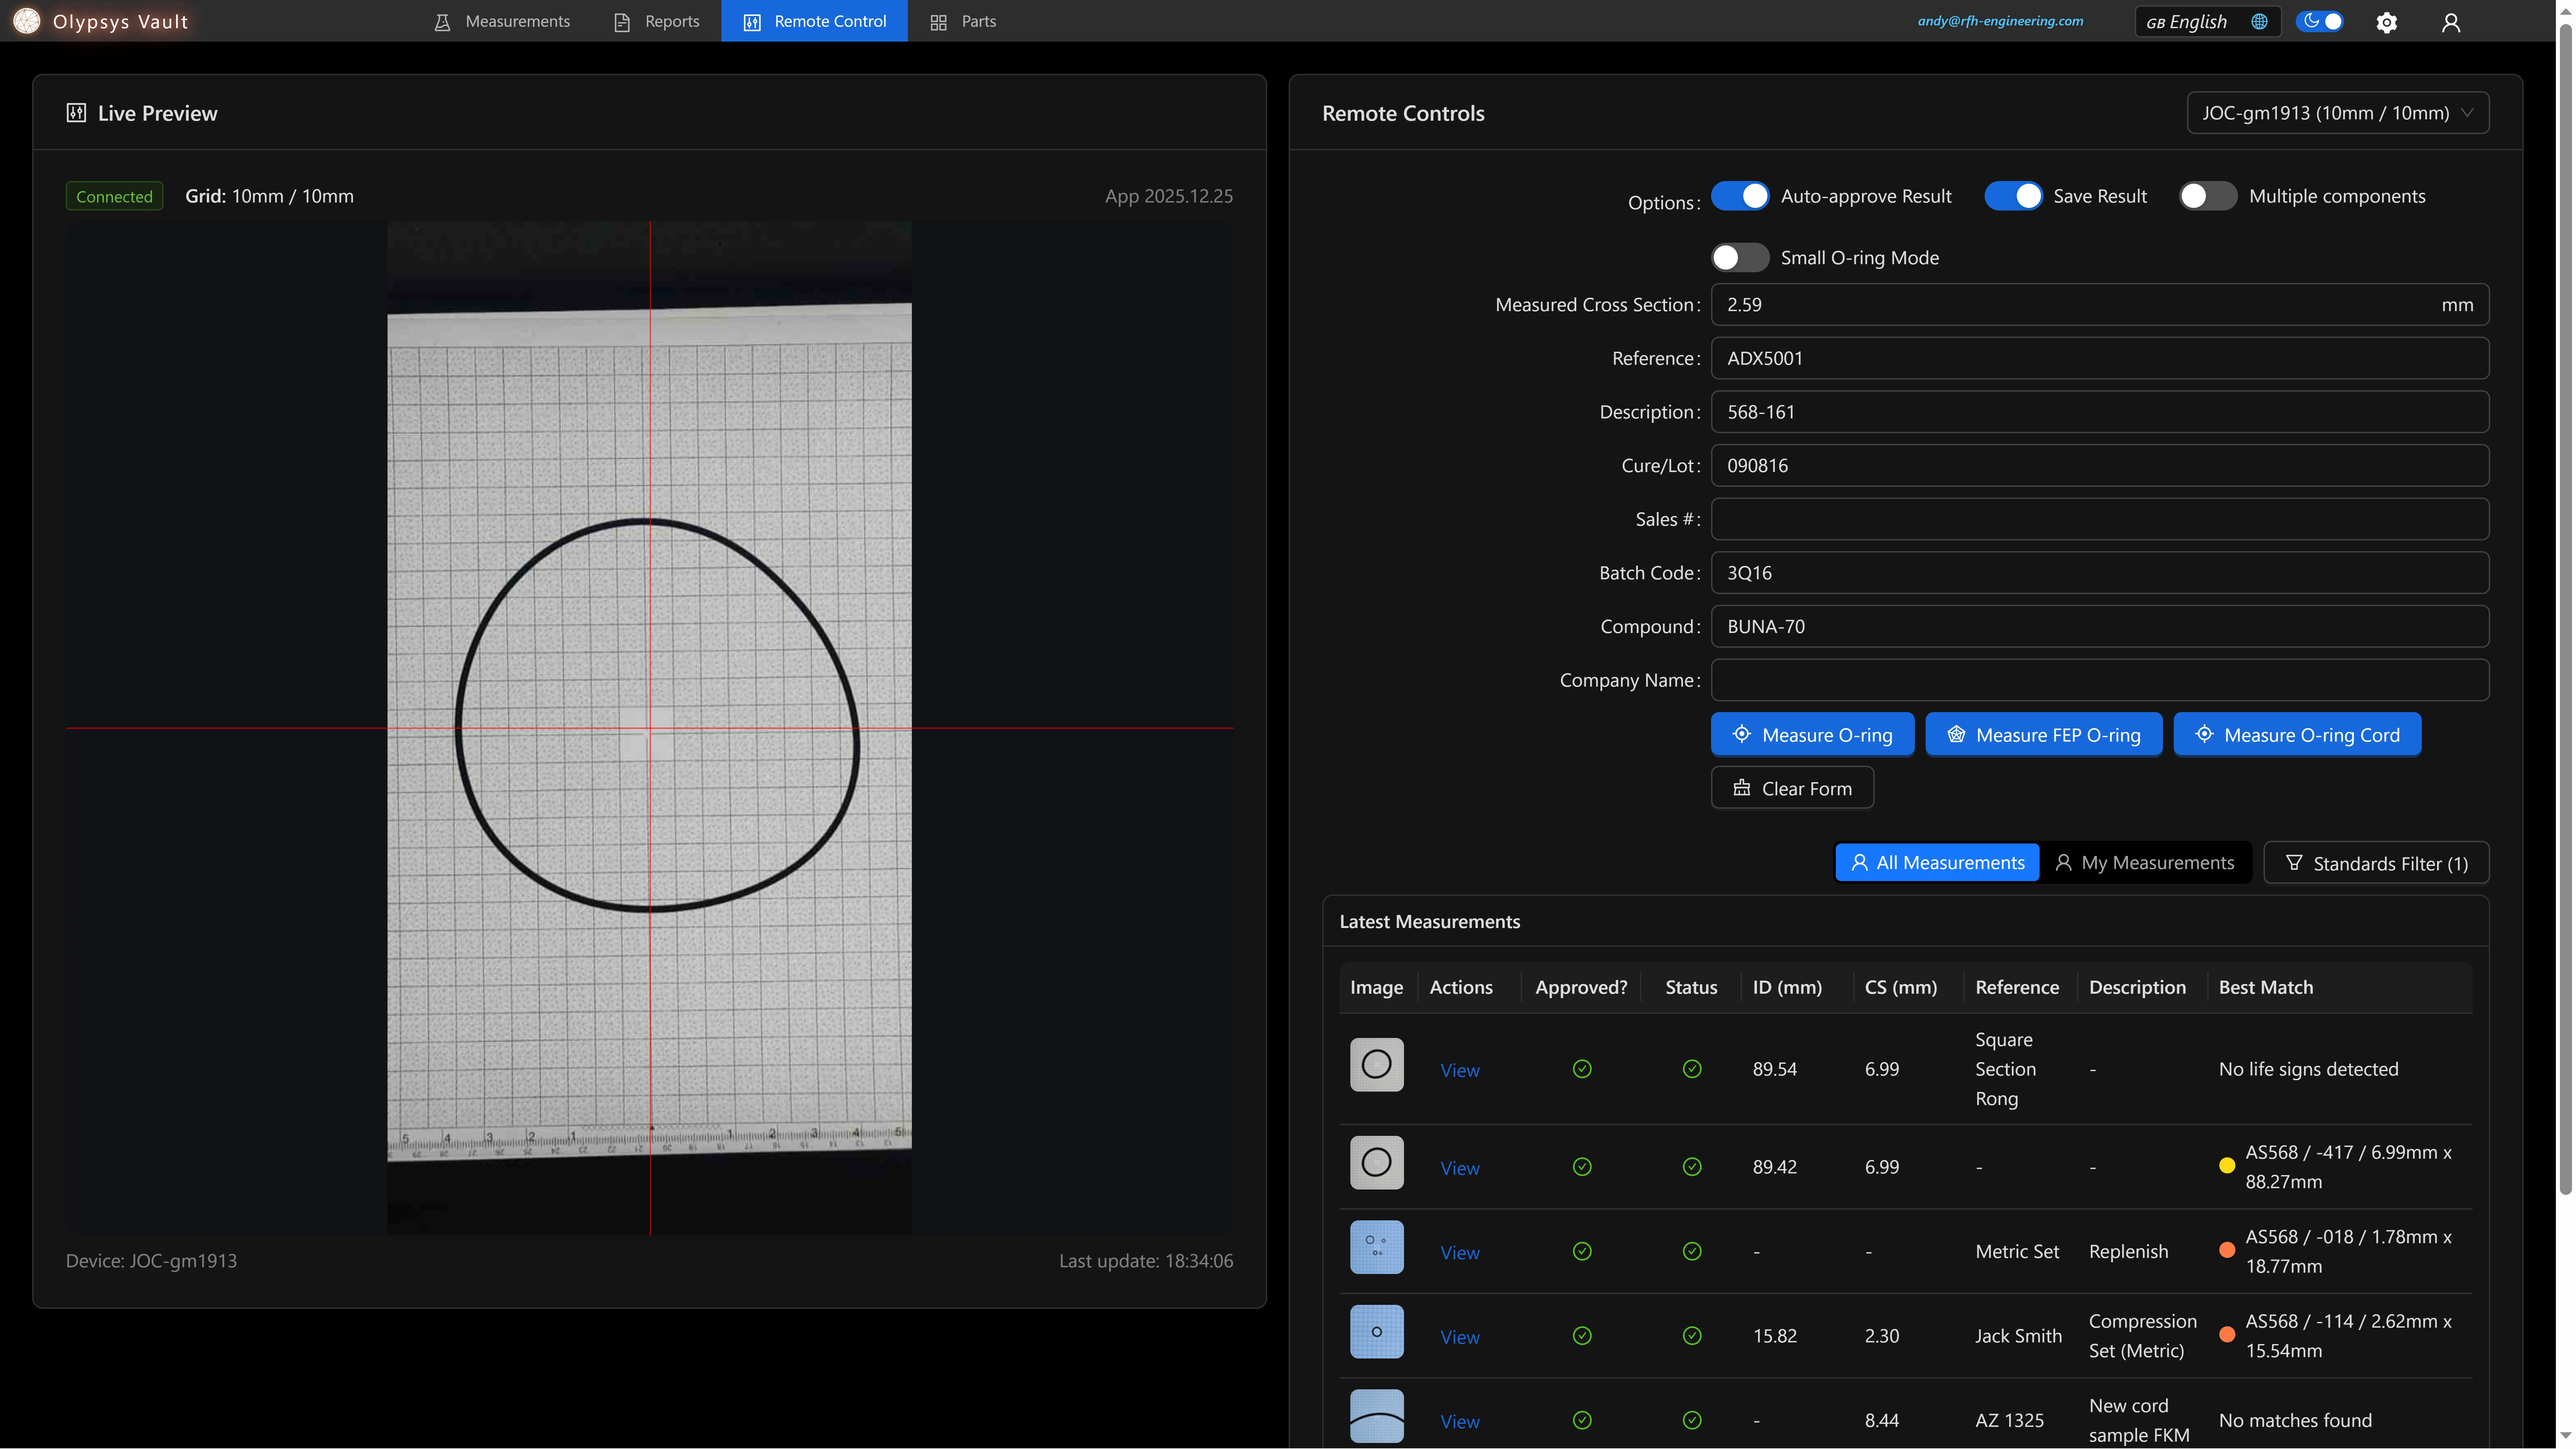Enable Small O-ring Mode

(1740, 257)
